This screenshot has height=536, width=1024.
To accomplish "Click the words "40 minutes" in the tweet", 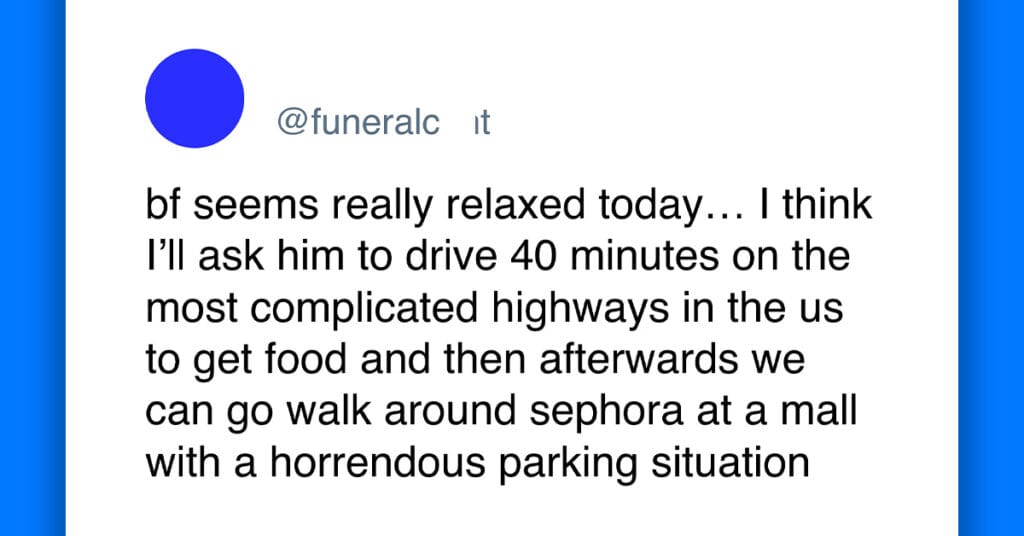I will [615, 257].
